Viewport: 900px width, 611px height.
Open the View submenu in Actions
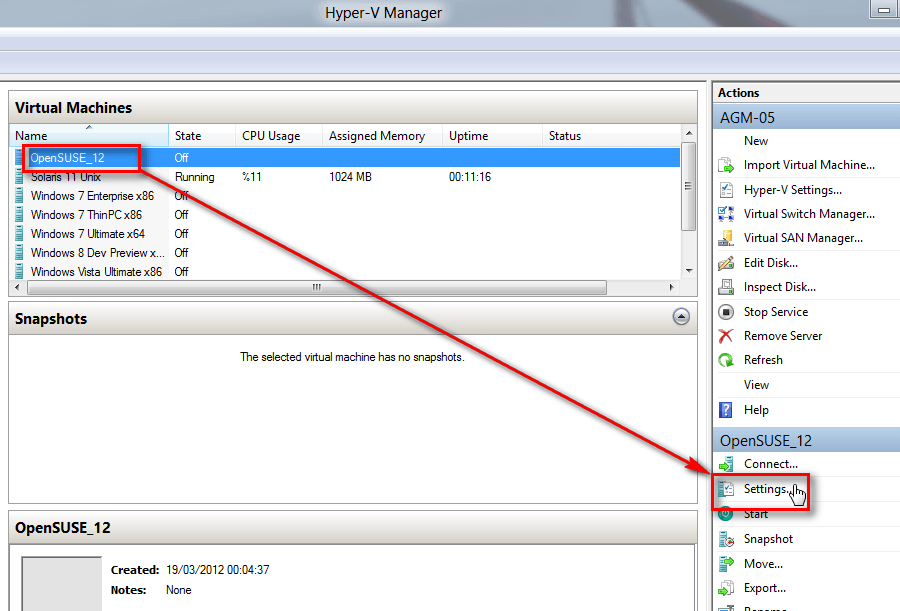click(756, 385)
